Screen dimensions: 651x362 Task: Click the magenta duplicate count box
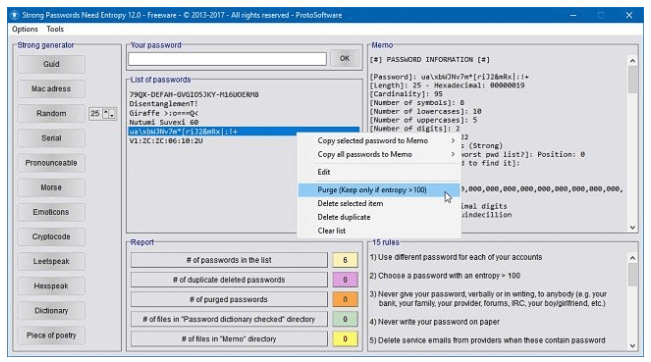[x=345, y=280]
